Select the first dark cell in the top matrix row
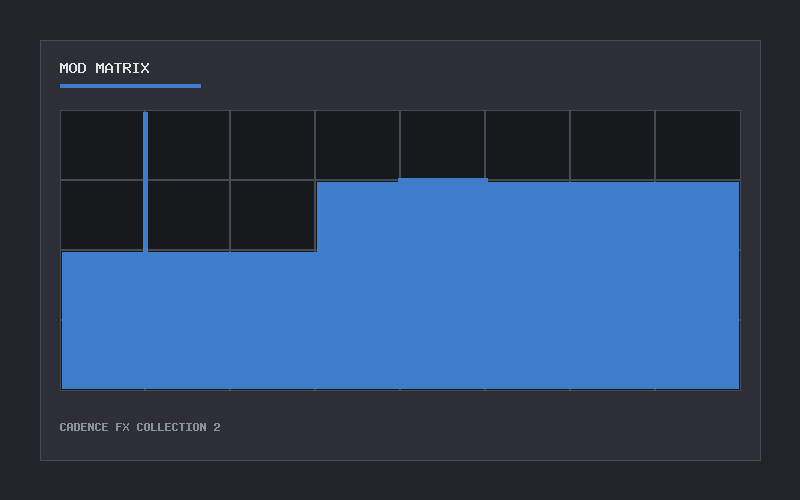The image size is (800, 500). pos(102,145)
